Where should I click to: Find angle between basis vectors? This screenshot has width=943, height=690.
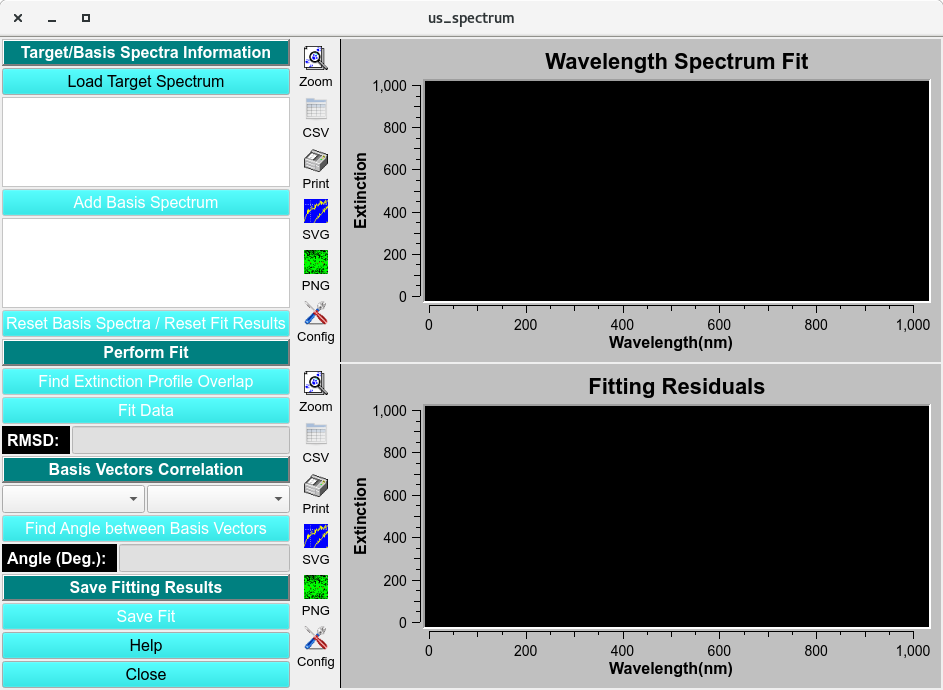146,528
